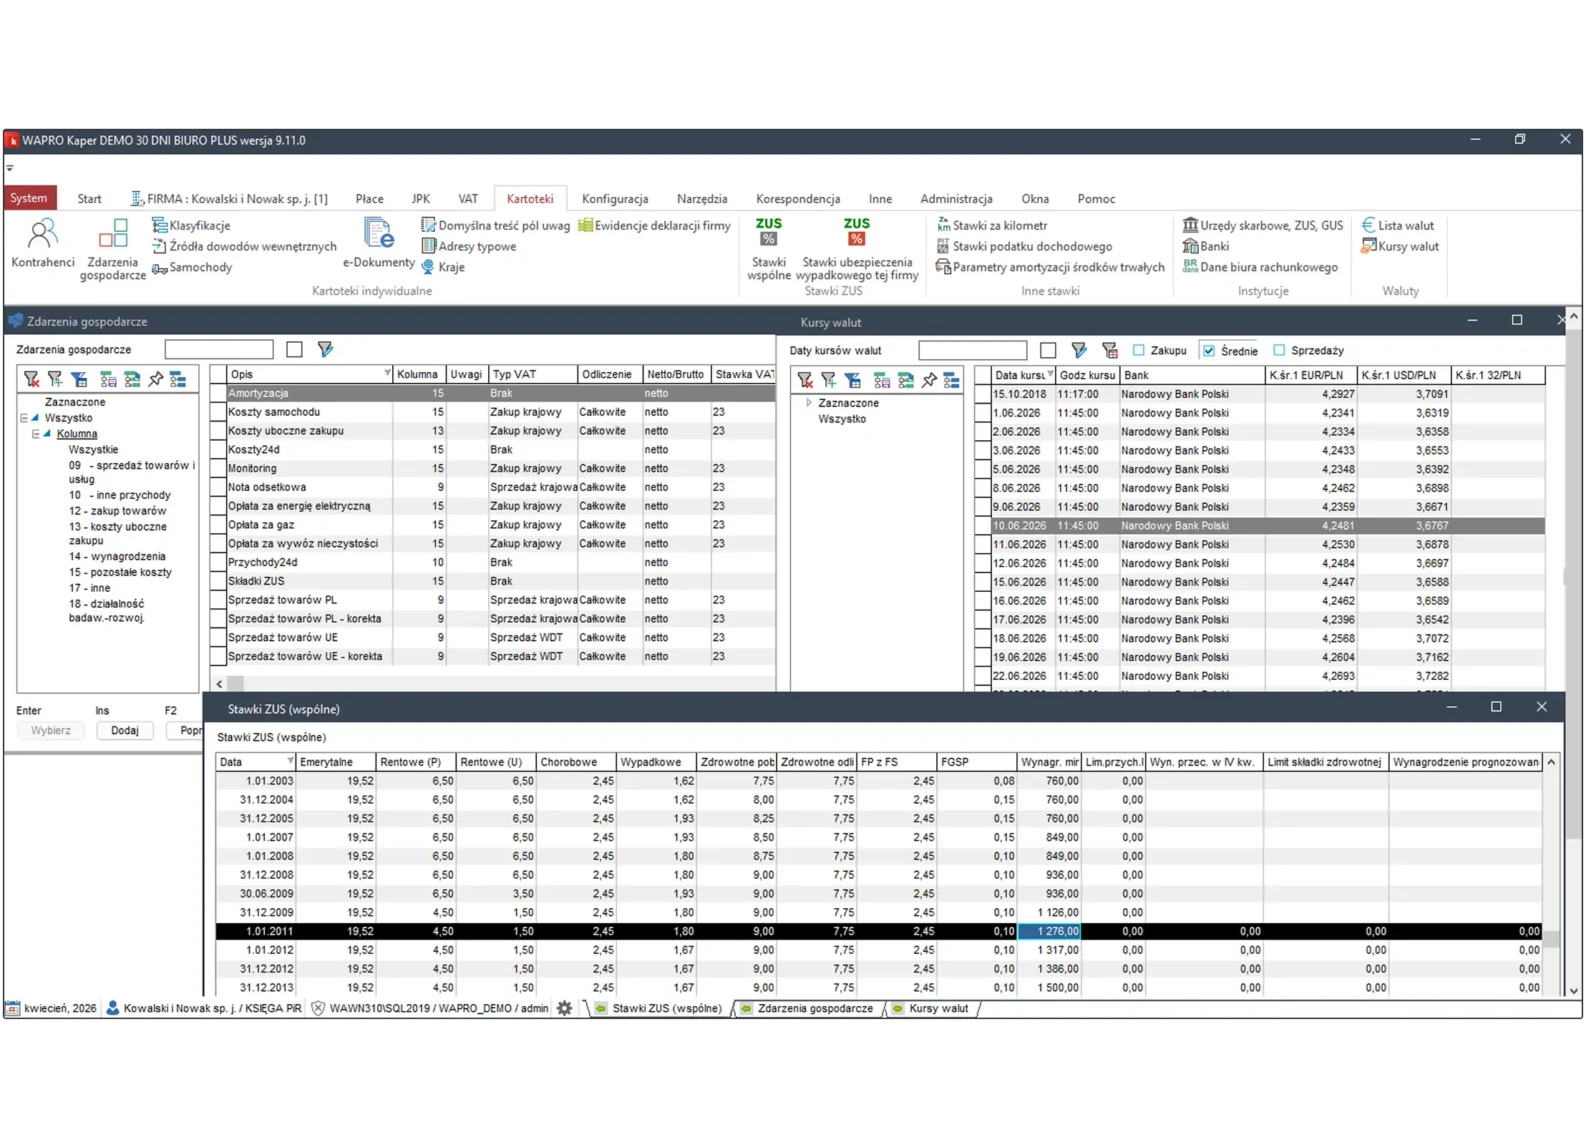Click FIRMA: Kowalski i Nowak sp. j. tab
The width and height of the screenshot is (1586, 1145).
(x=230, y=199)
